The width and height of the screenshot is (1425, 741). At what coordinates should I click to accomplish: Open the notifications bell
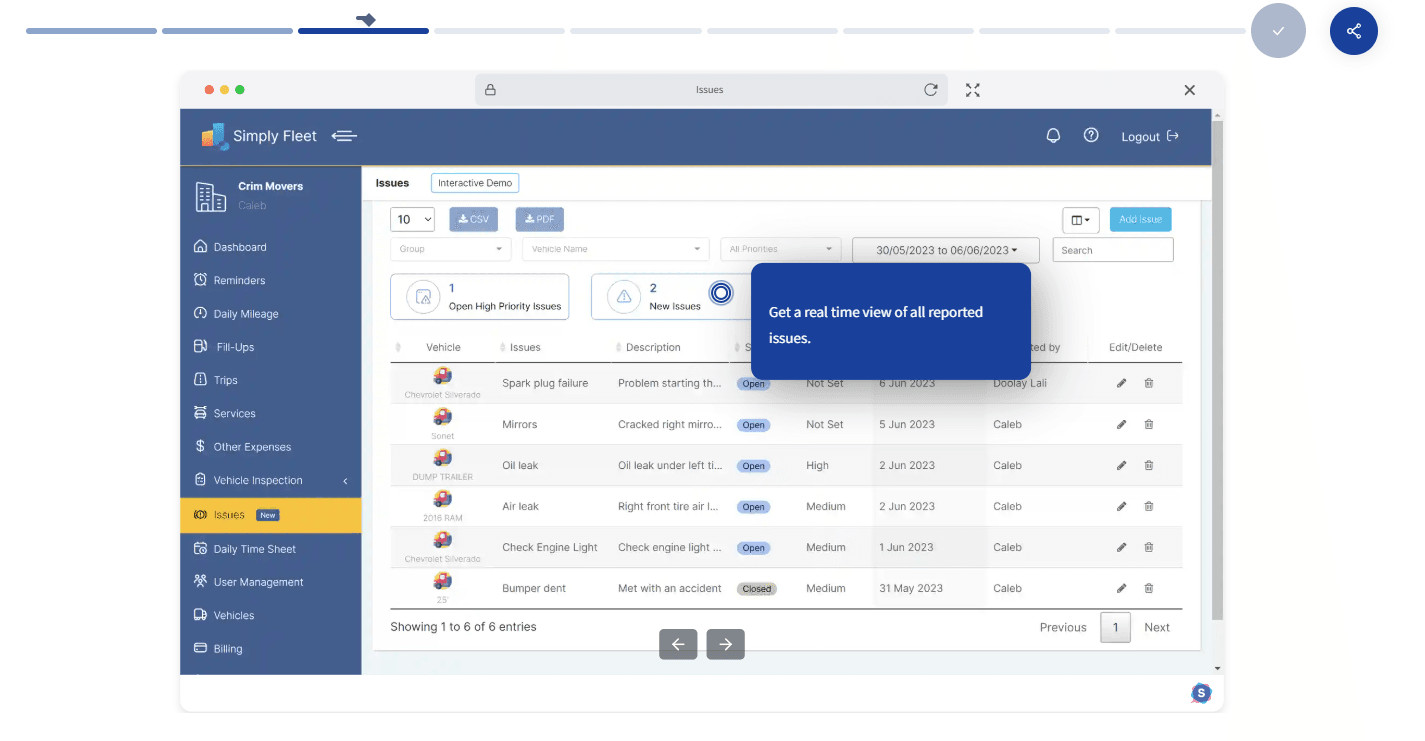click(1053, 134)
